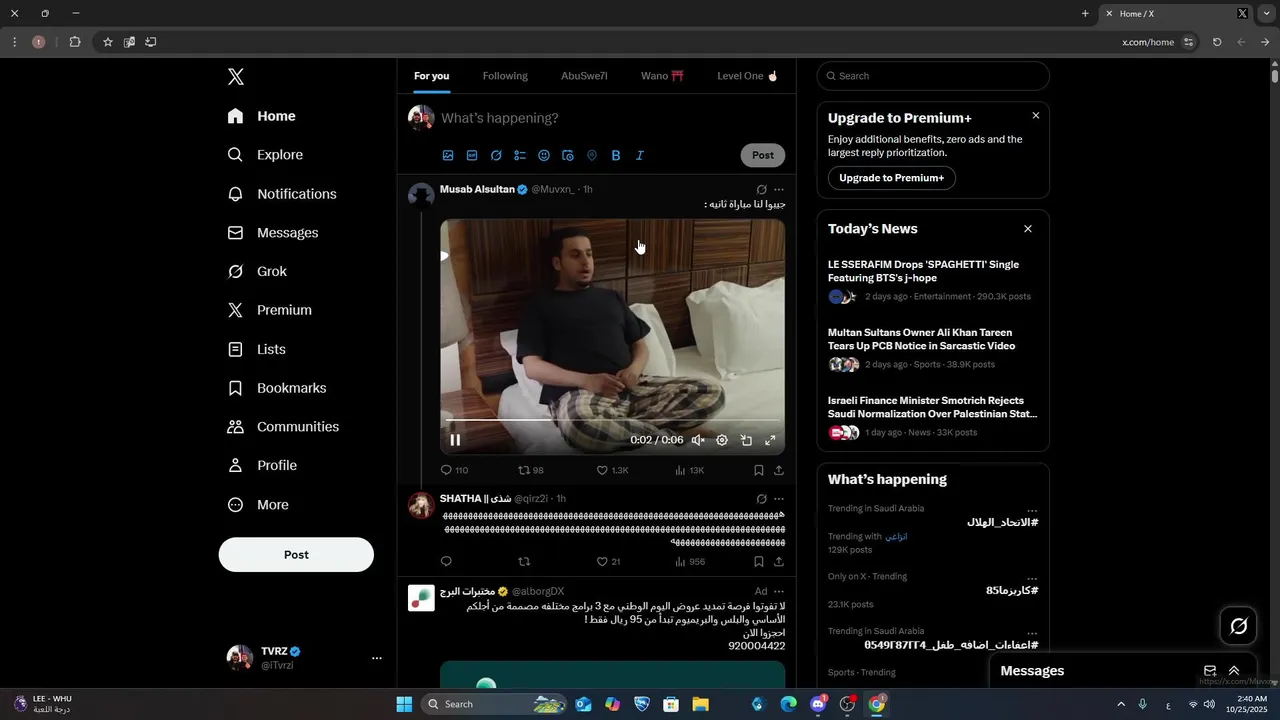Reply to Musab Alsultan post with 110 replies
1280x720 pixels.
(454, 470)
